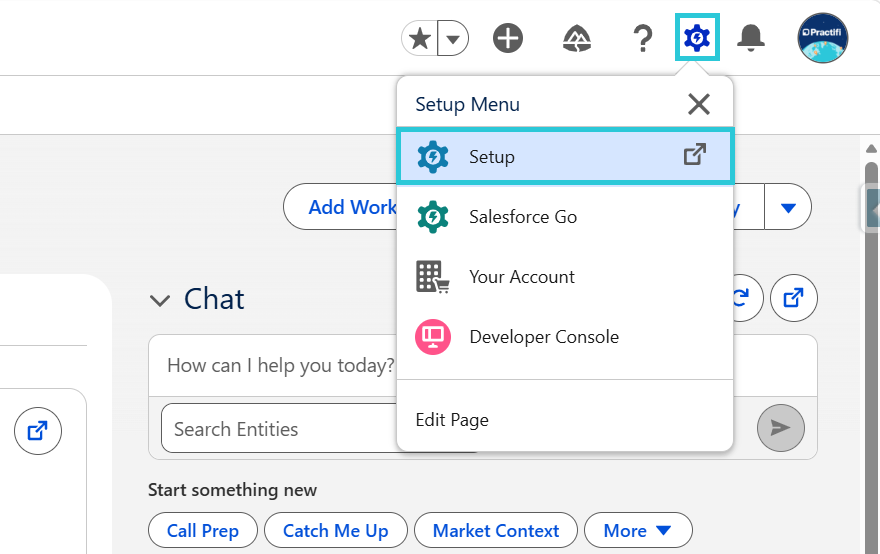This screenshot has height=554, width=880.
Task: Open the Practifi user profile avatar
Action: 823,38
